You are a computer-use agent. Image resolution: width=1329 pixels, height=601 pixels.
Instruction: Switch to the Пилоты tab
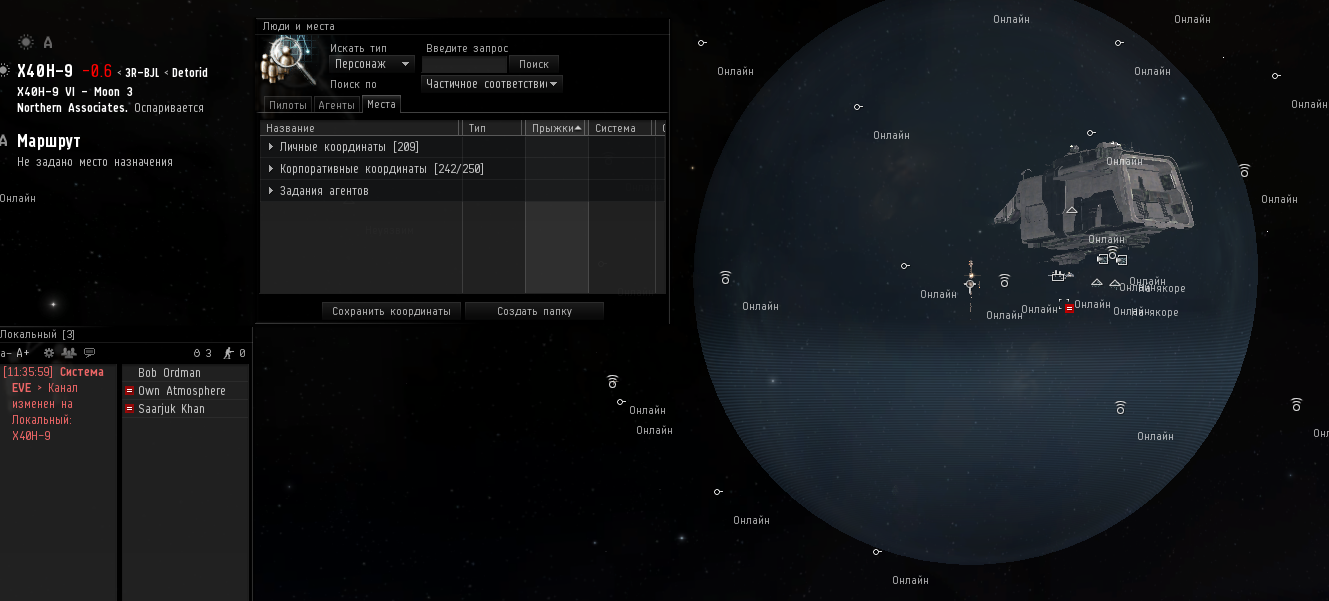point(288,105)
